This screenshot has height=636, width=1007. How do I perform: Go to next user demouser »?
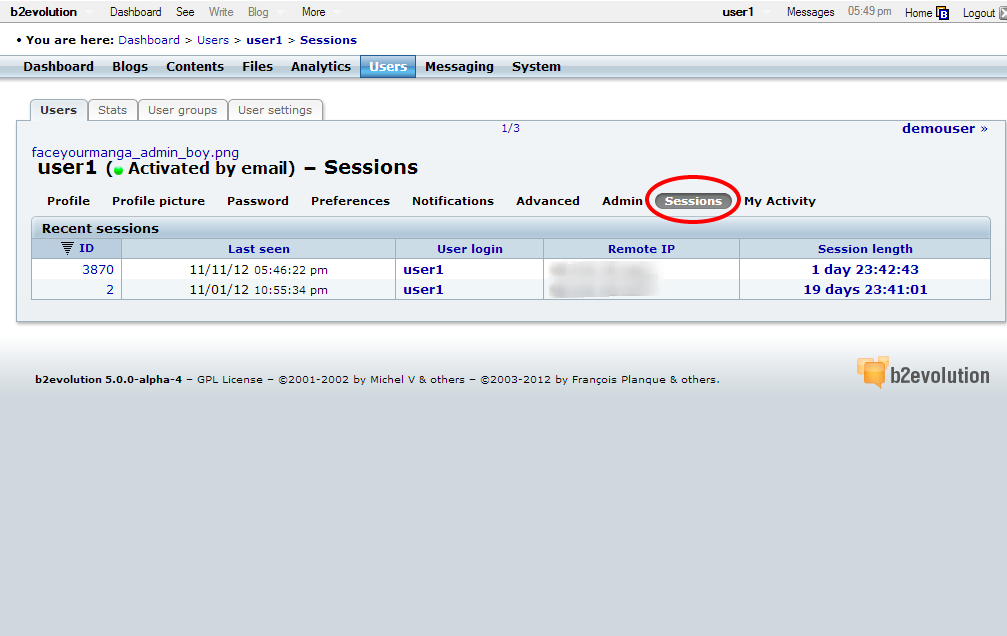click(945, 128)
